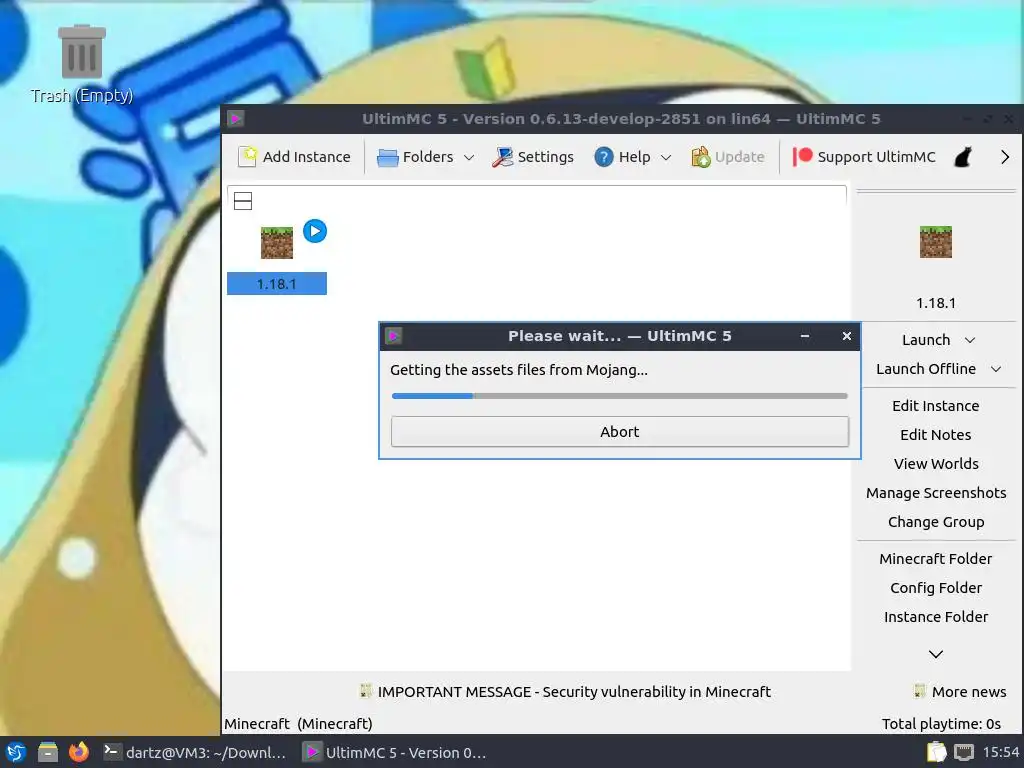Open the Minecraft Folder
This screenshot has width=1024, height=768.
tap(936, 559)
